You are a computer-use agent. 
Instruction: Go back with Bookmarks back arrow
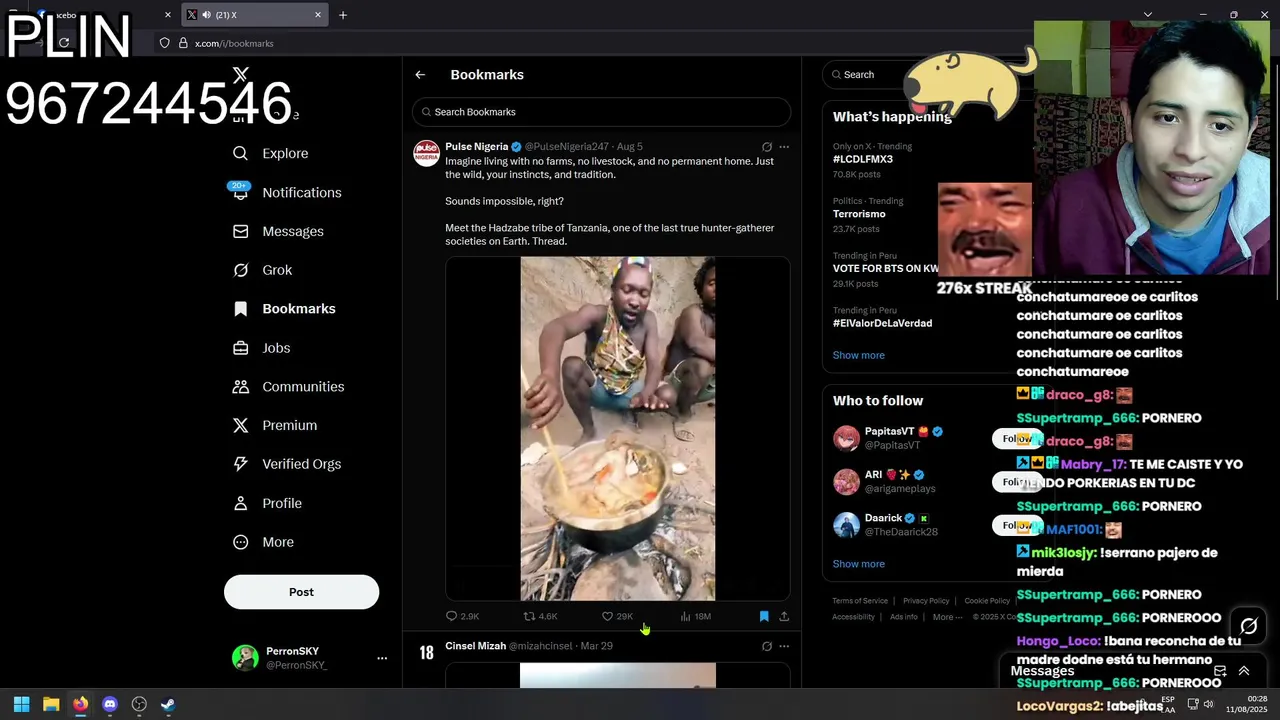[420, 75]
